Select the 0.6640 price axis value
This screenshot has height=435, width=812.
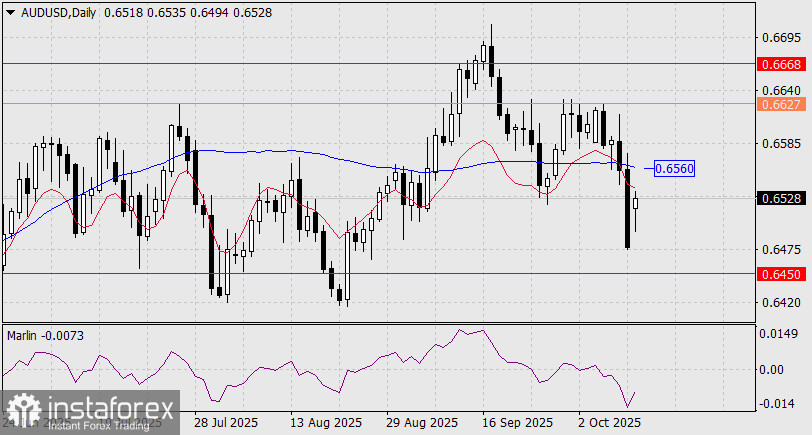pyautogui.click(x=780, y=91)
